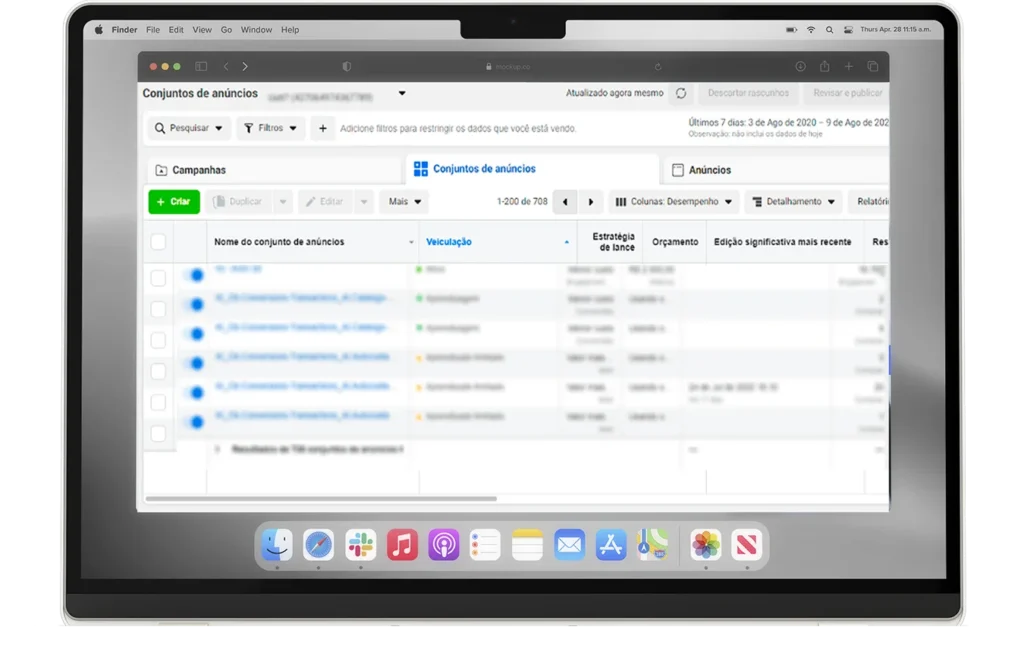Switch to the Campanhas tab

click(199, 170)
